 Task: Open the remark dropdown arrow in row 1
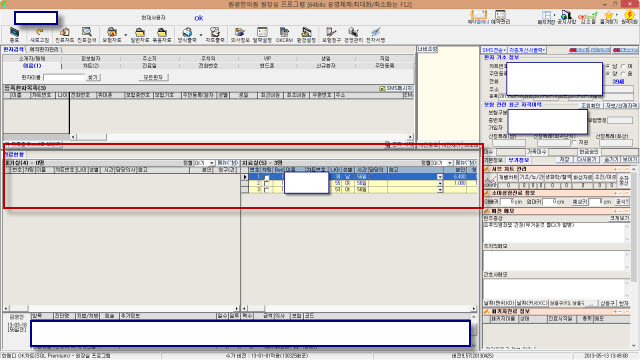(x=440, y=177)
